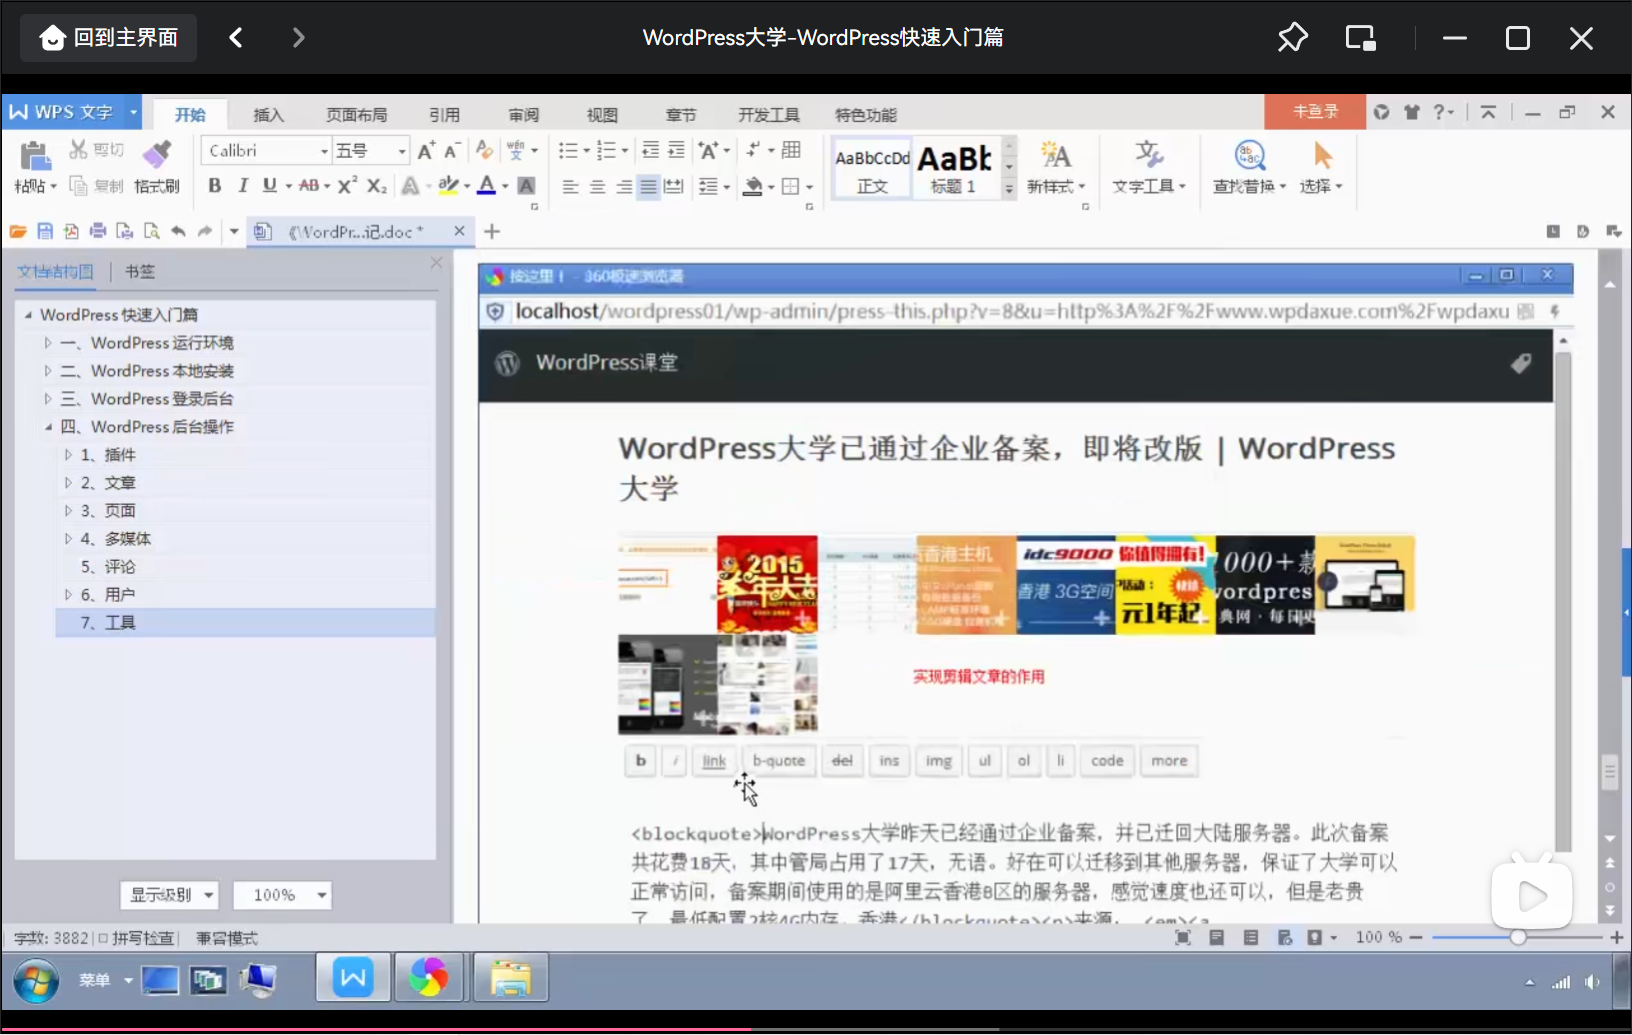Click the font color A icon
Image resolution: width=1632 pixels, height=1035 pixels.
pos(486,186)
